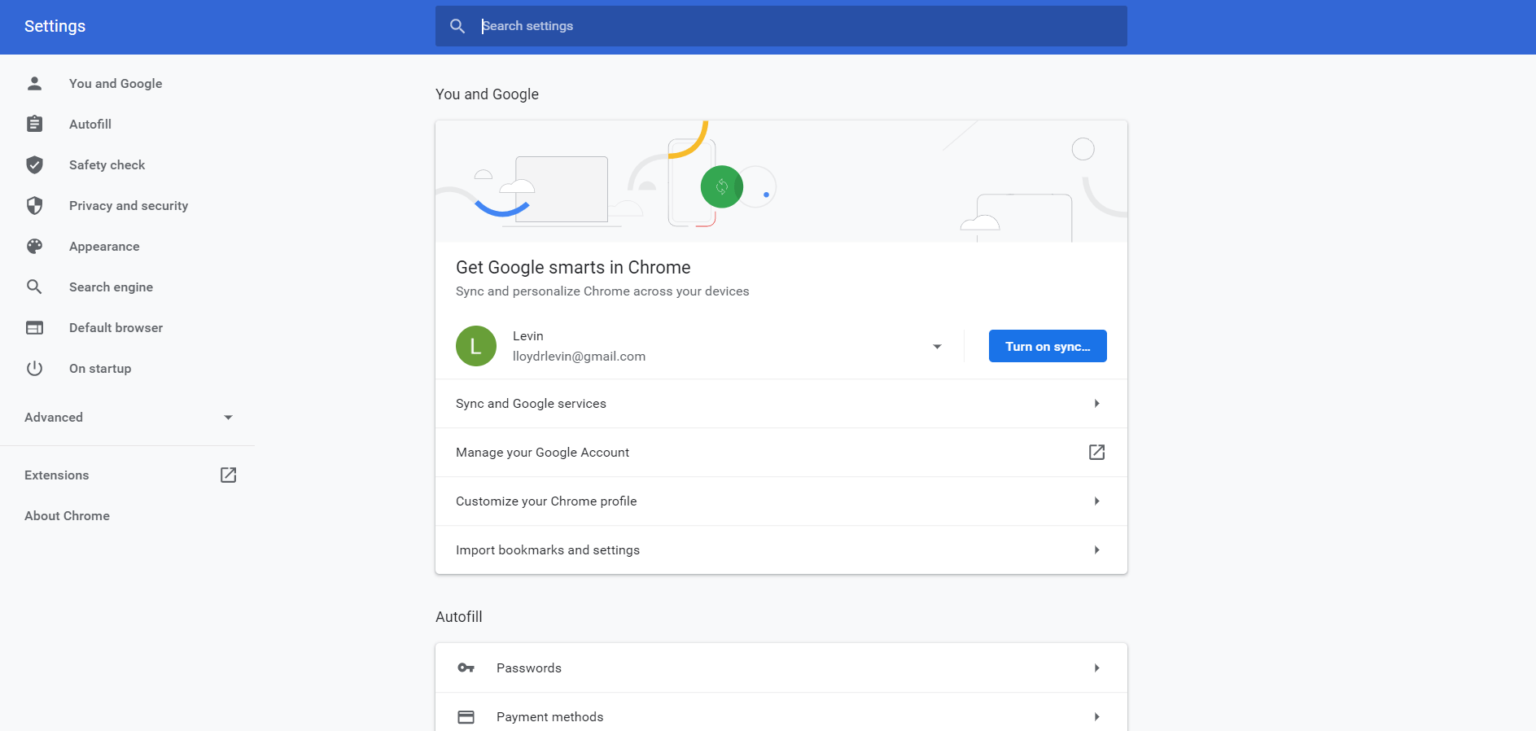This screenshot has height=731, width=1536.
Task: Select Search engine in the sidebar
Action: (111, 287)
